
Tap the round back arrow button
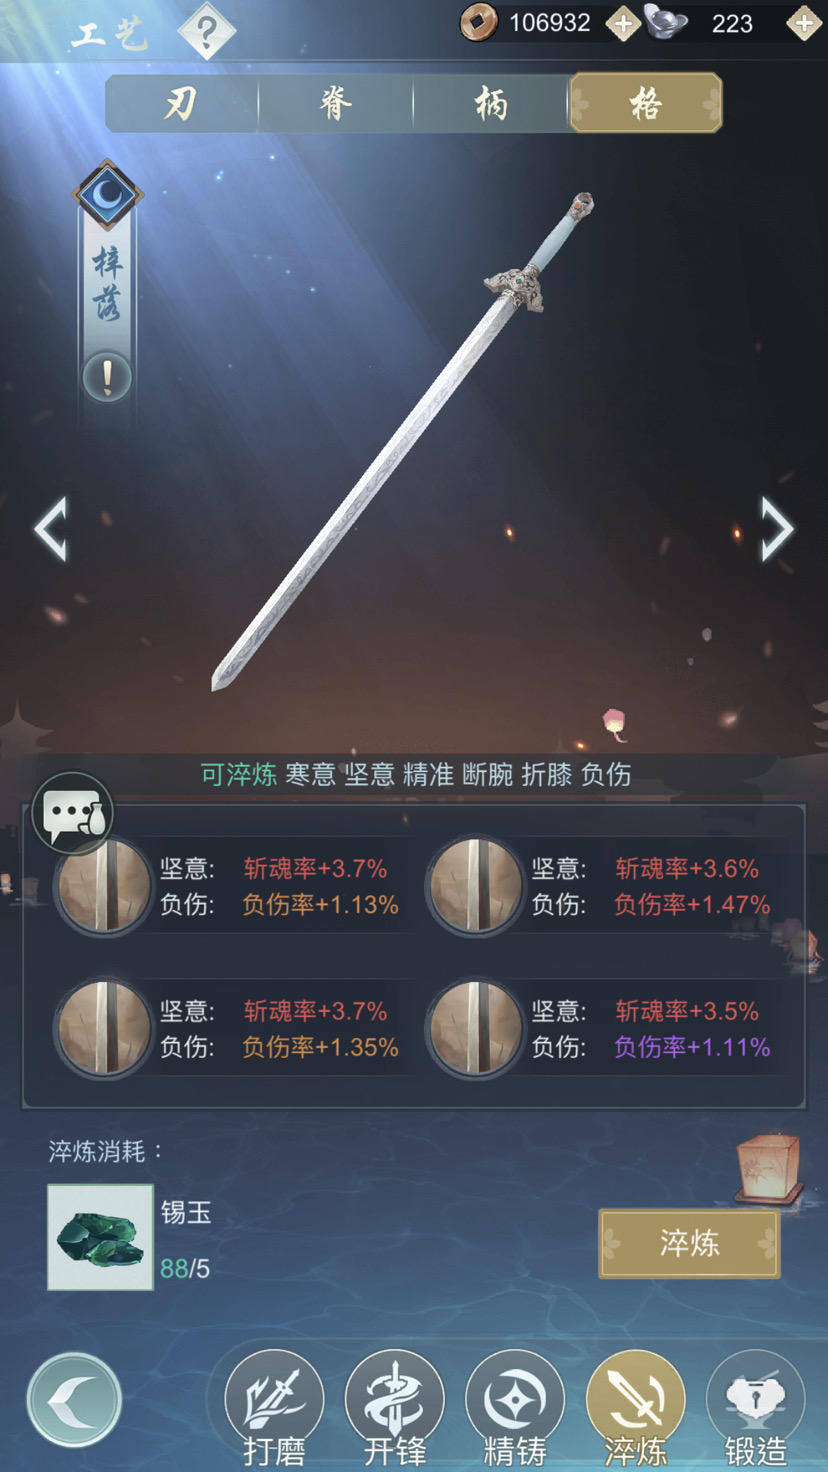pyautogui.click(x=75, y=1400)
